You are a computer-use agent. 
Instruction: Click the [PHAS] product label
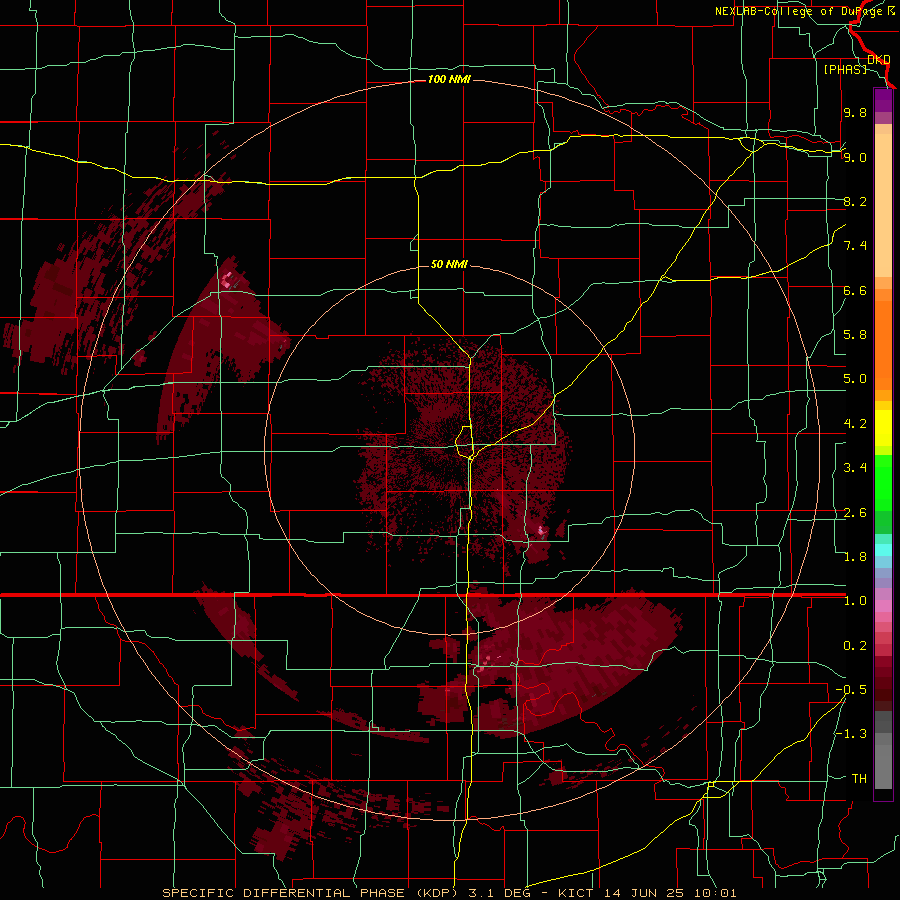[845, 69]
